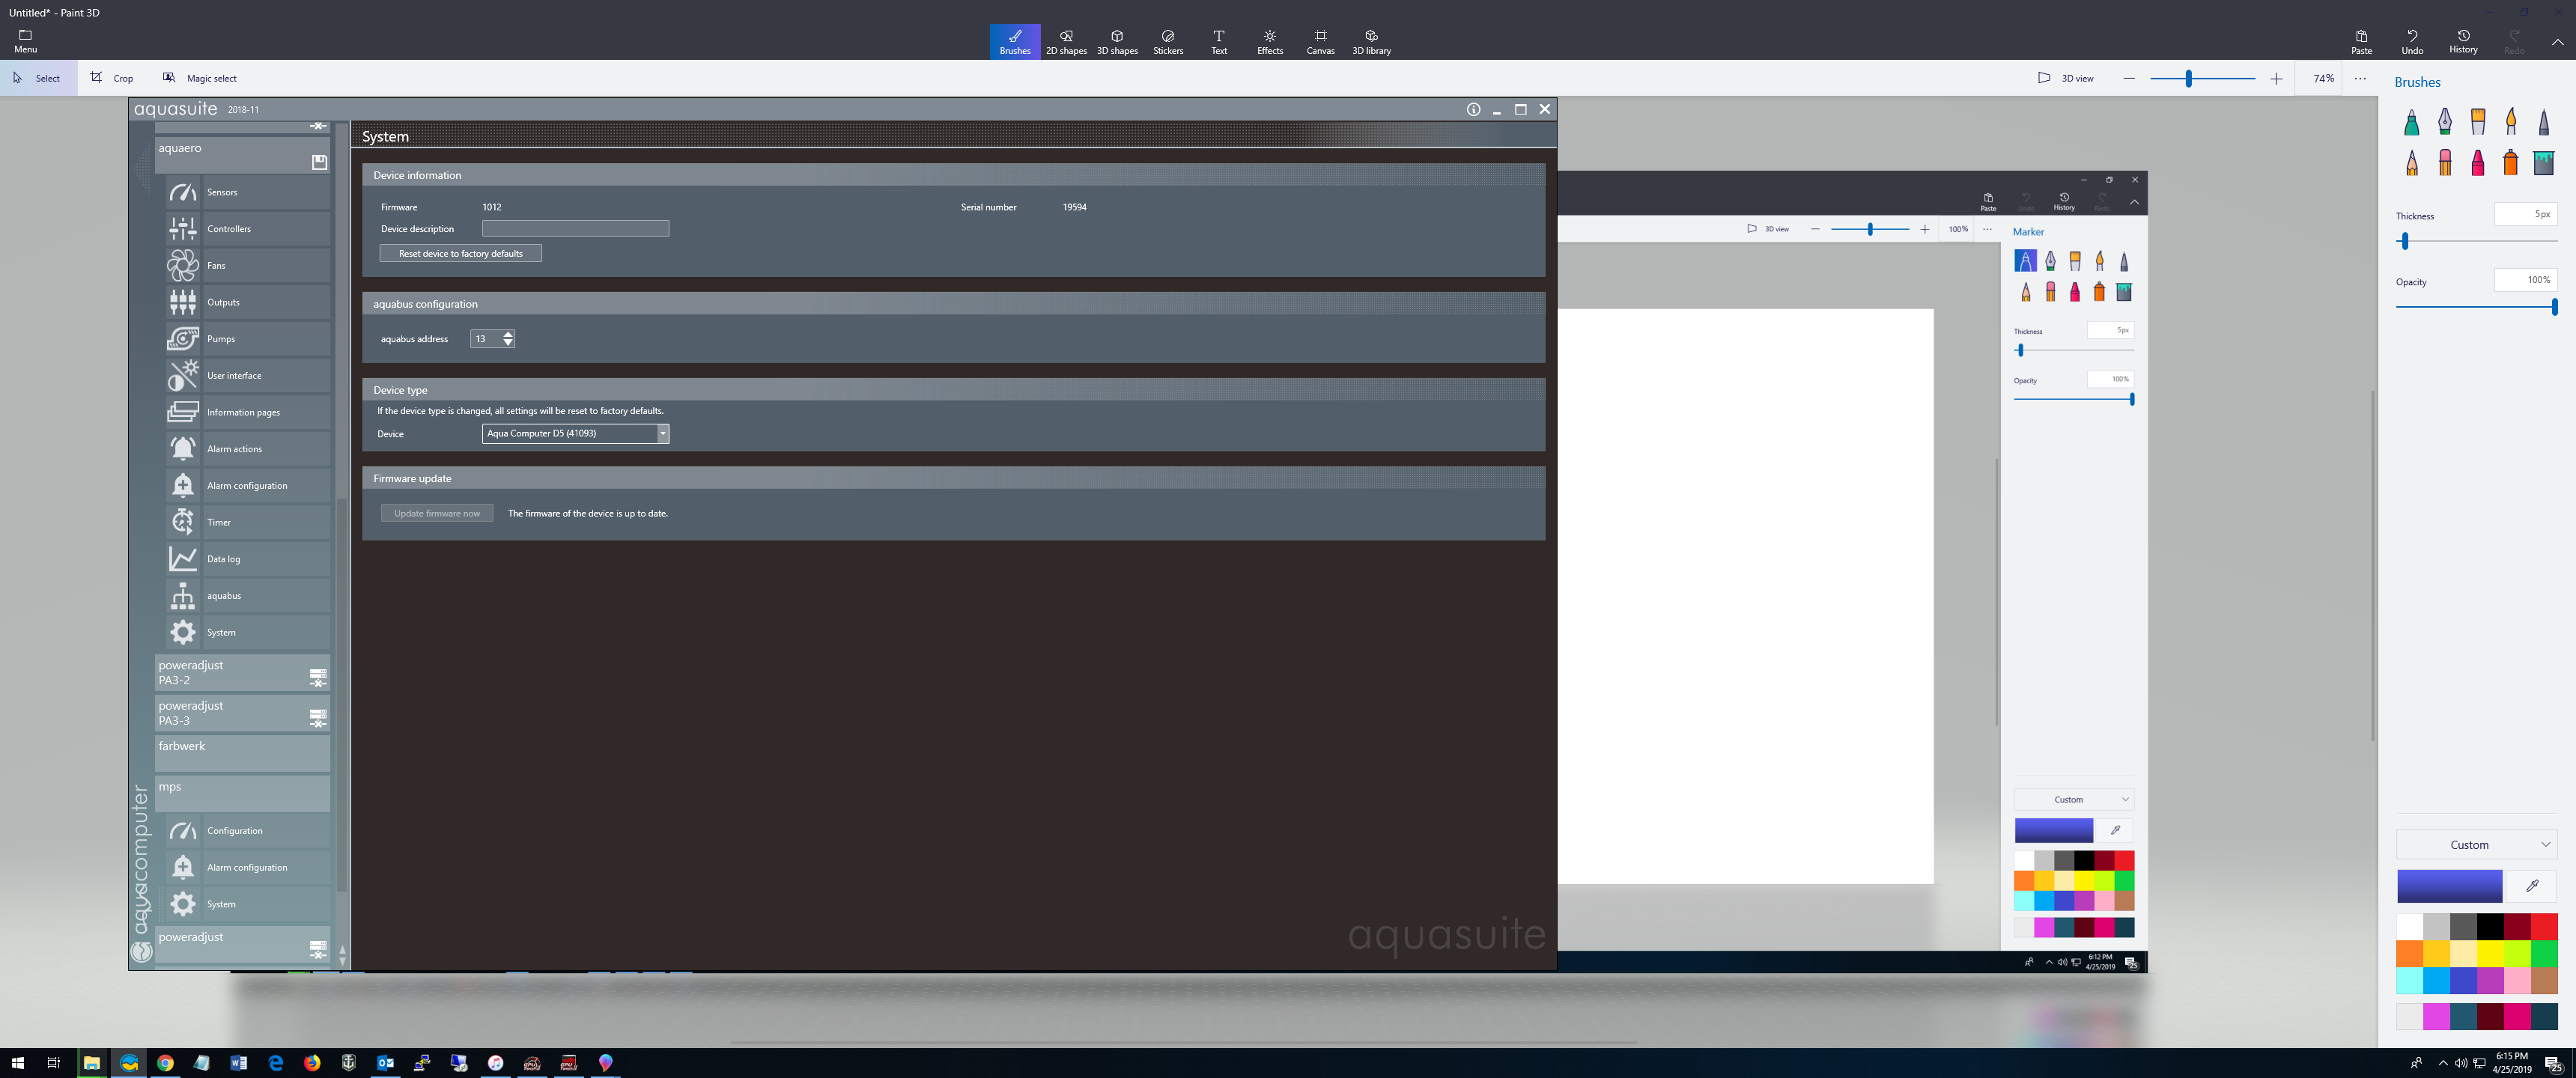Switch to the Canvas tab
Image resolution: width=2576 pixels, height=1078 pixels.
(x=1319, y=41)
